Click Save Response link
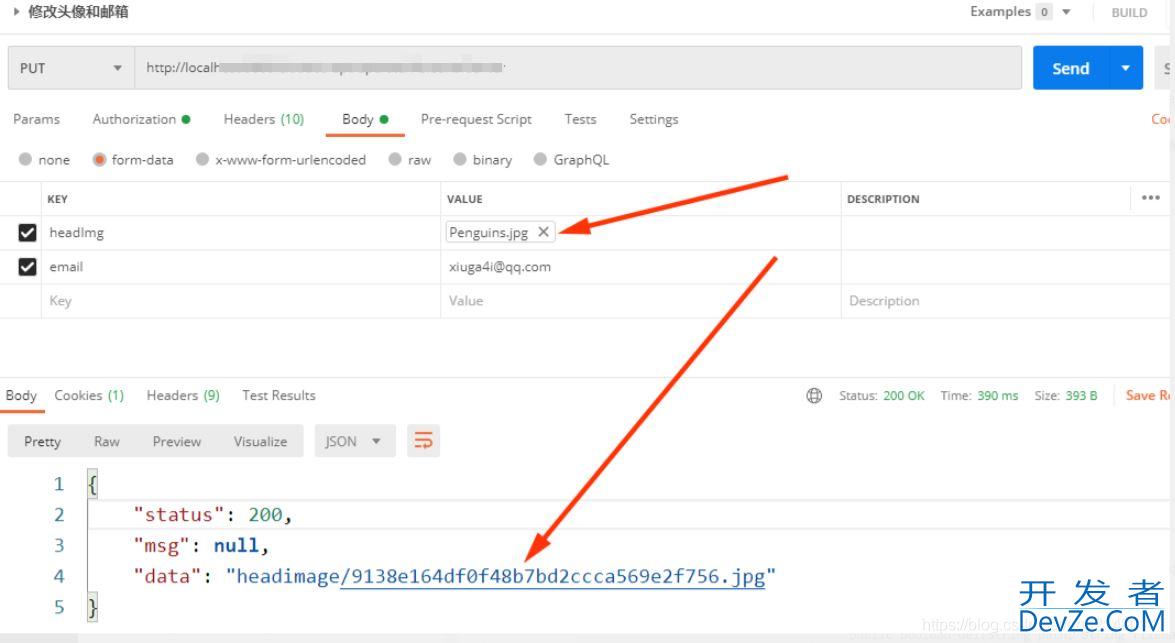The height and width of the screenshot is (643, 1175). coord(1148,395)
